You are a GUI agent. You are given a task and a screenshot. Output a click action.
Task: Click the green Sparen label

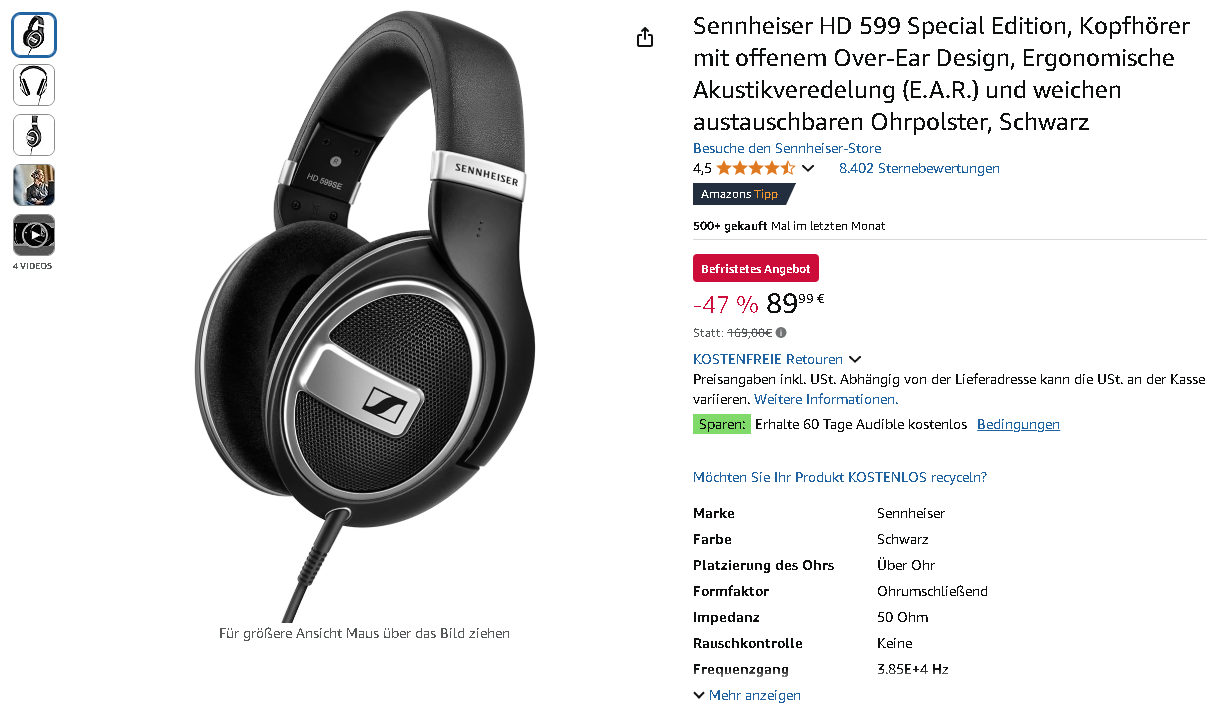(722, 424)
